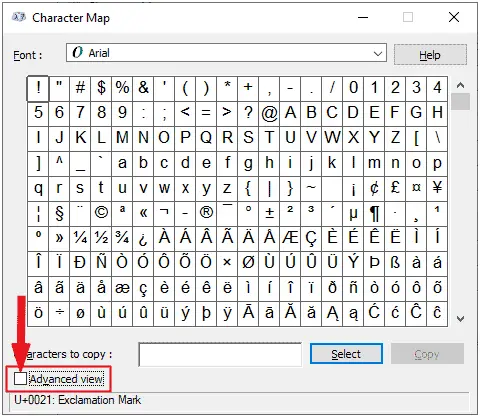Choose the pilcrow ¶ paragraph symbol

pos(374,213)
